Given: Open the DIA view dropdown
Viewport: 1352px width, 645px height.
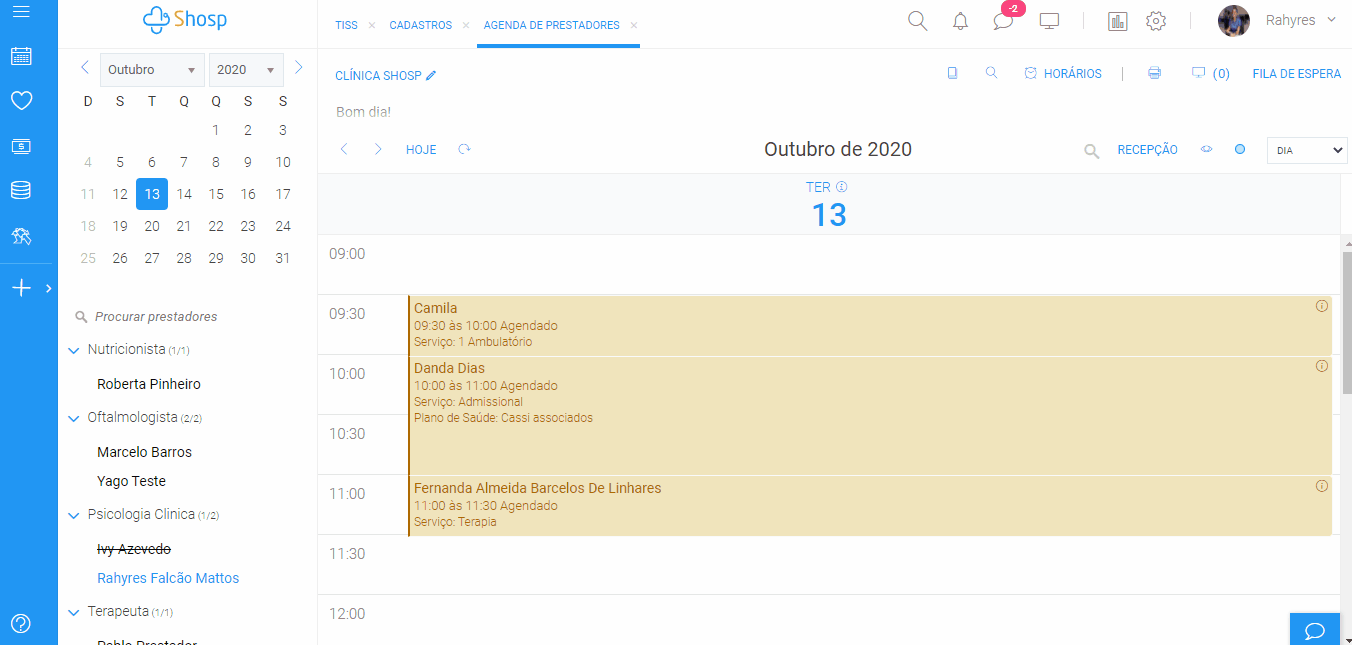Looking at the screenshot, I should pyautogui.click(x=1307, y=150).
